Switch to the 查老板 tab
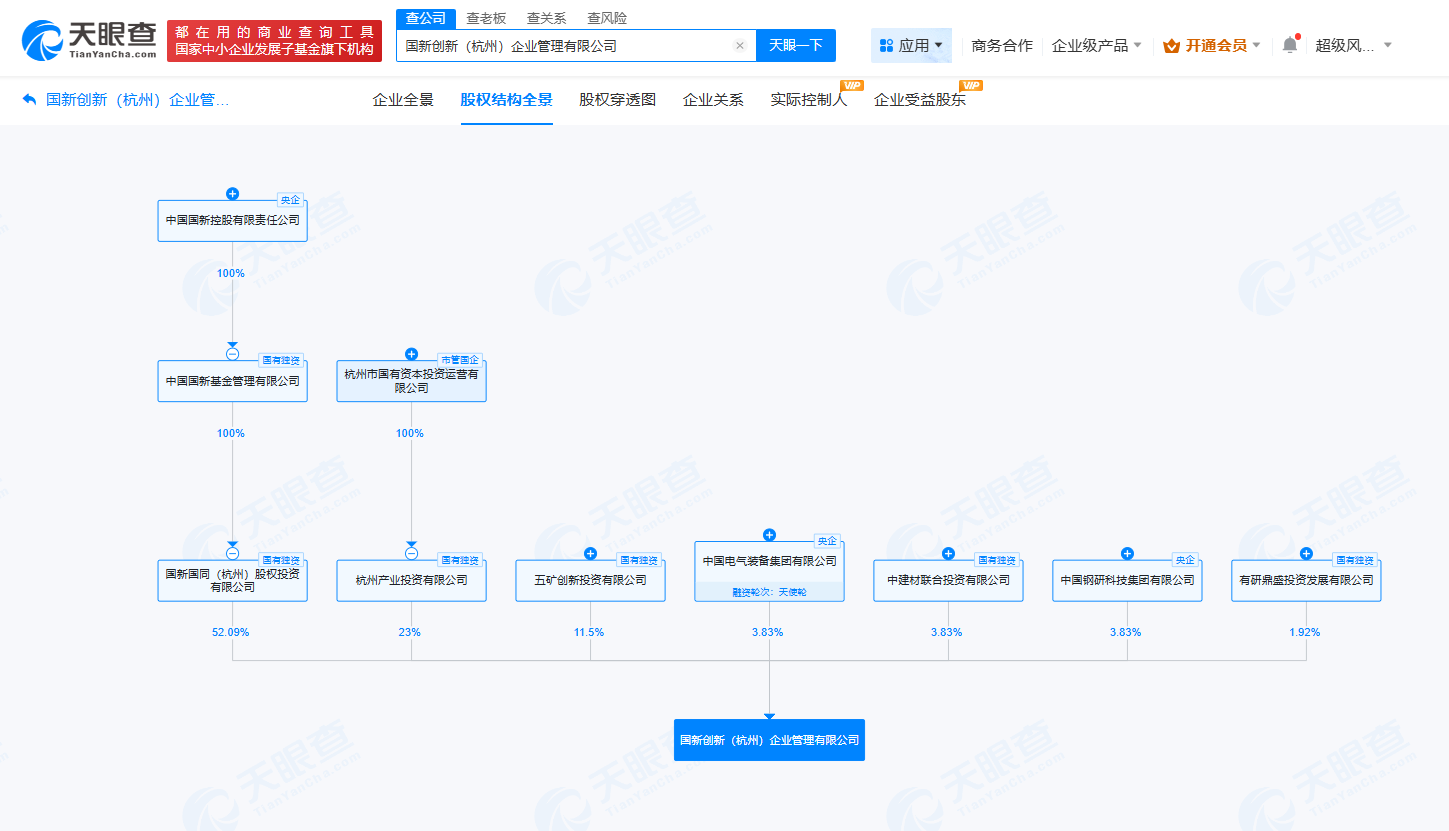 point(484,17)
